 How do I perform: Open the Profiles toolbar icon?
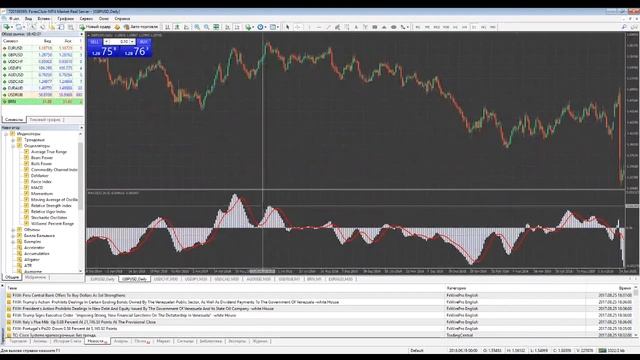click(20, 27)
